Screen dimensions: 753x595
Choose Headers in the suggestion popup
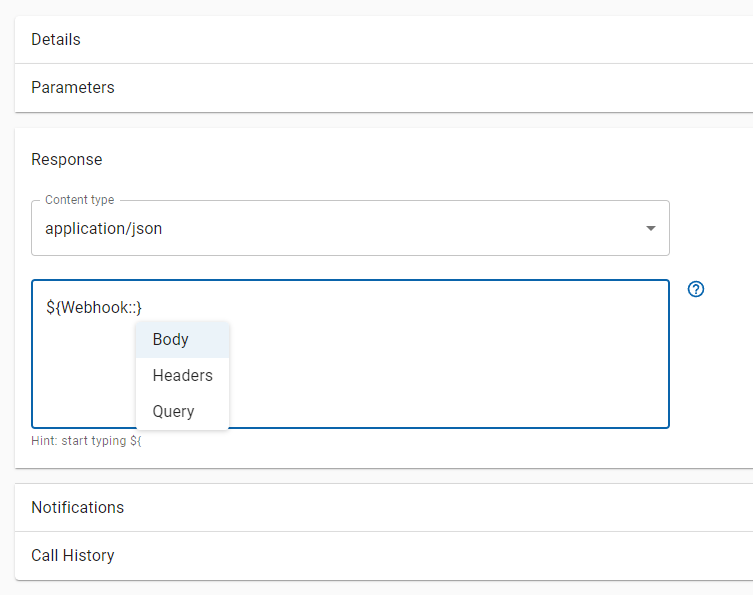(x=182, y=376)
